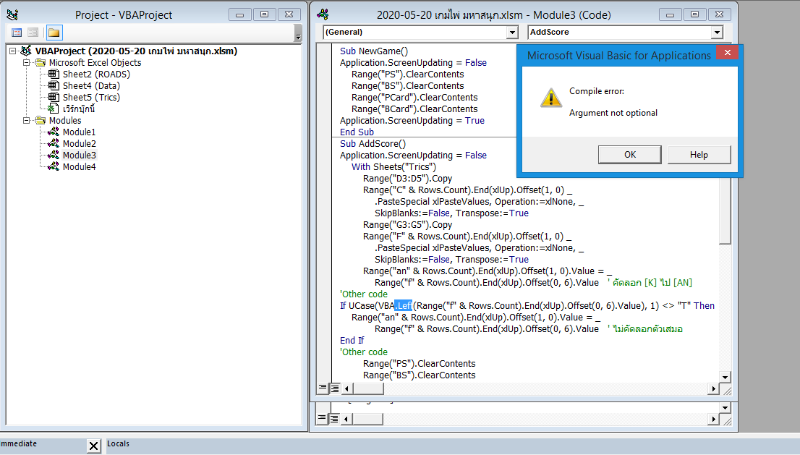The image size is (800, 455).
Task: Toggle Folders view in Project panel toolbar
Action: click(53, 32)
